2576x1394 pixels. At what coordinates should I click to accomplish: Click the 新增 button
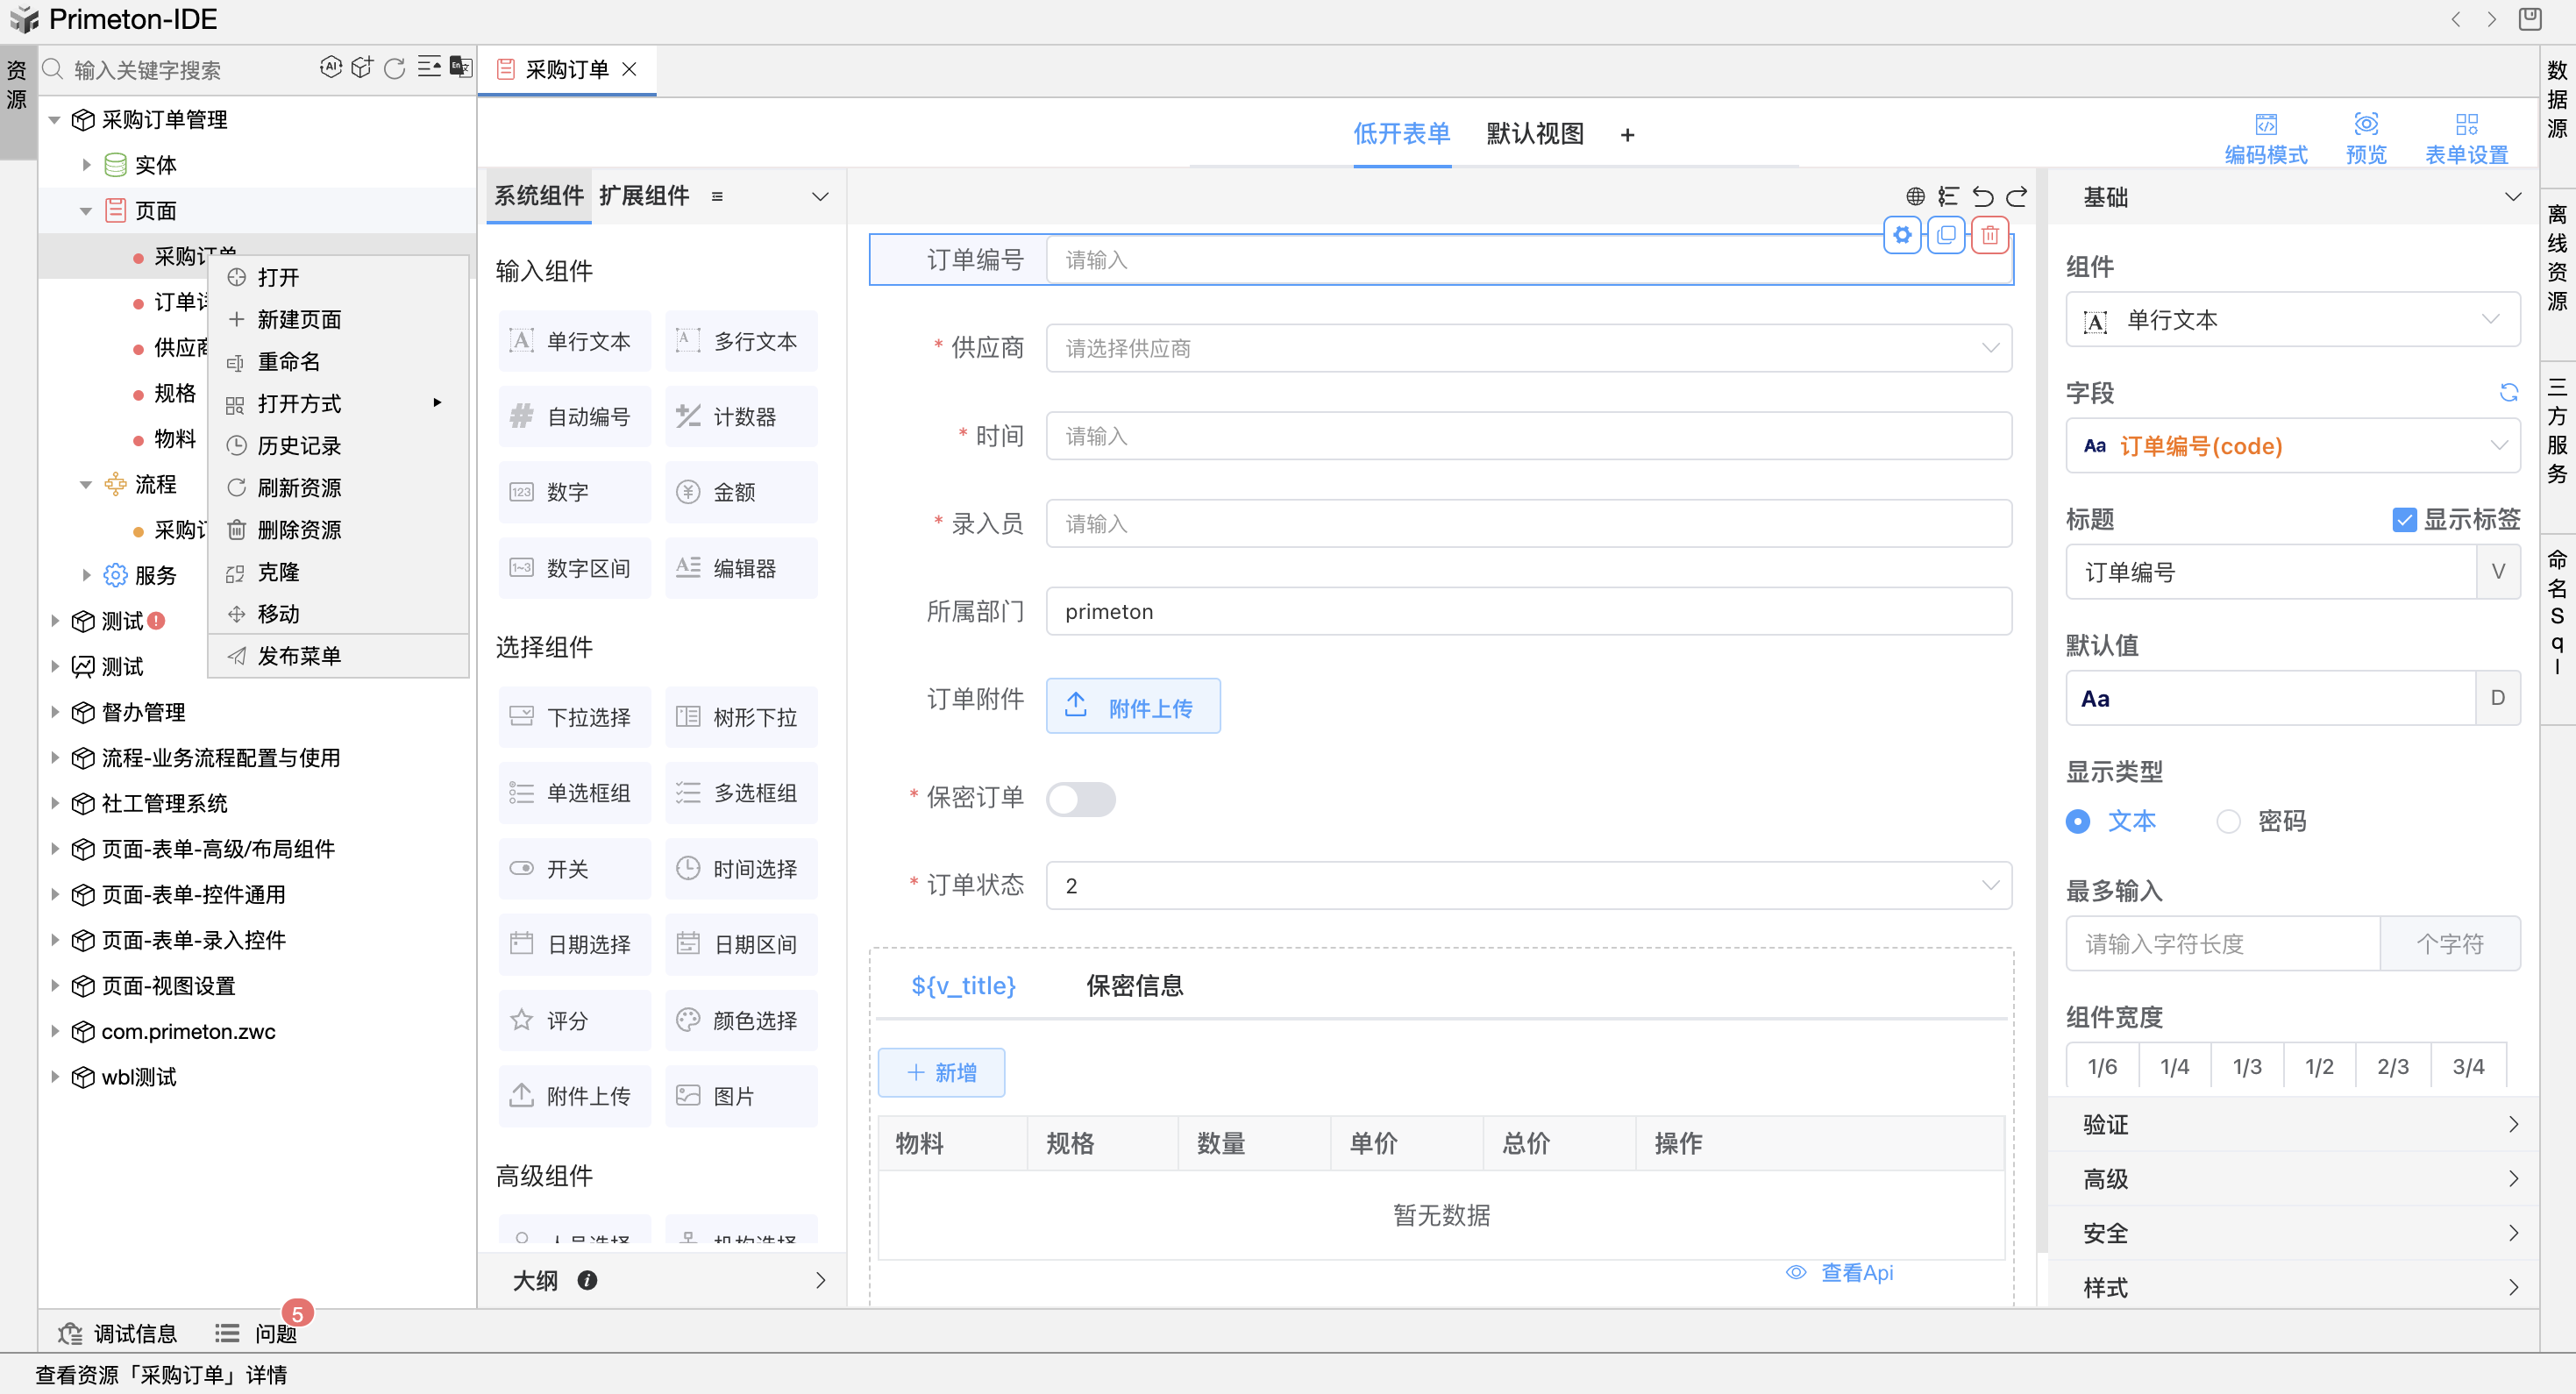click(941, 1072)
